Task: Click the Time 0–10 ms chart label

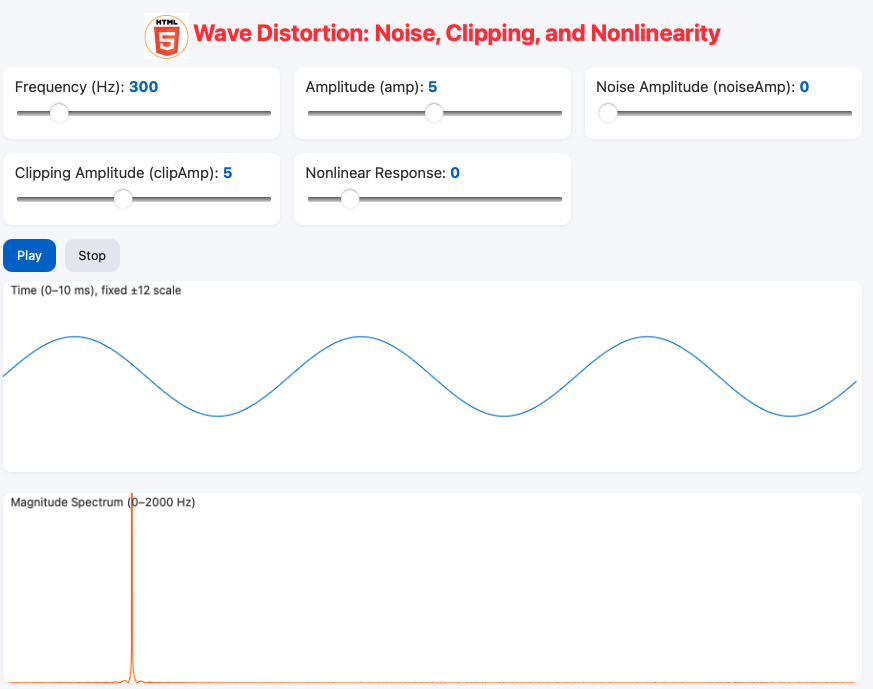Action: (95, 290)
